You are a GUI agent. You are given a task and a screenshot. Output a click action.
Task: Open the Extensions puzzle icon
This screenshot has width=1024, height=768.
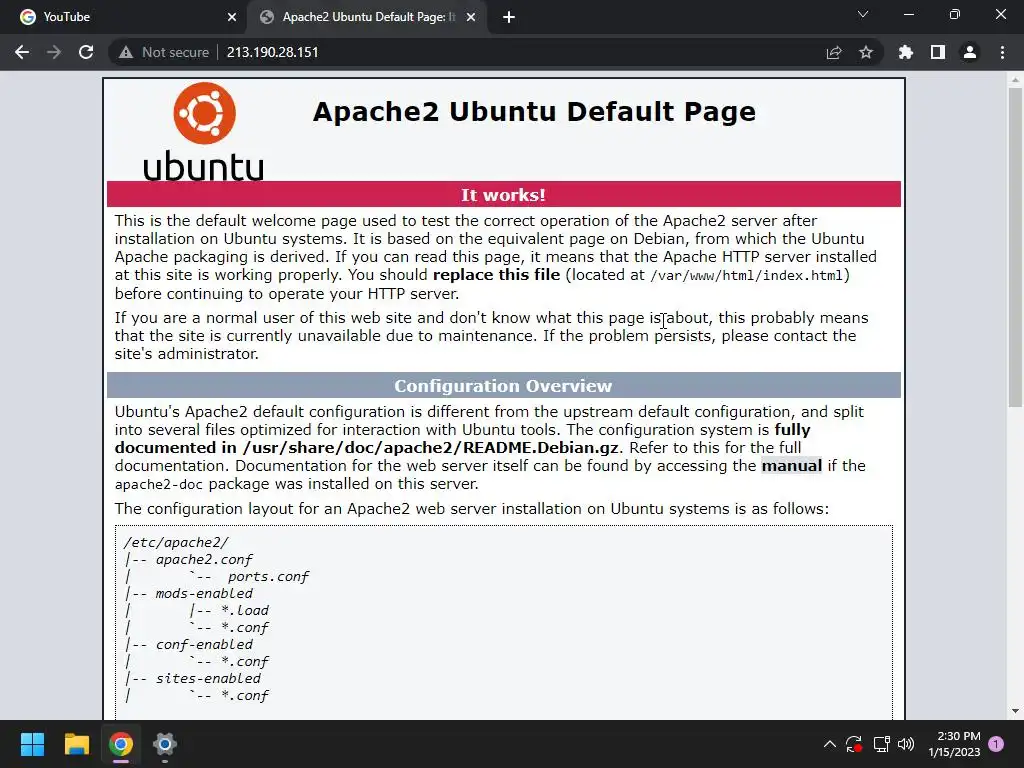906,52
